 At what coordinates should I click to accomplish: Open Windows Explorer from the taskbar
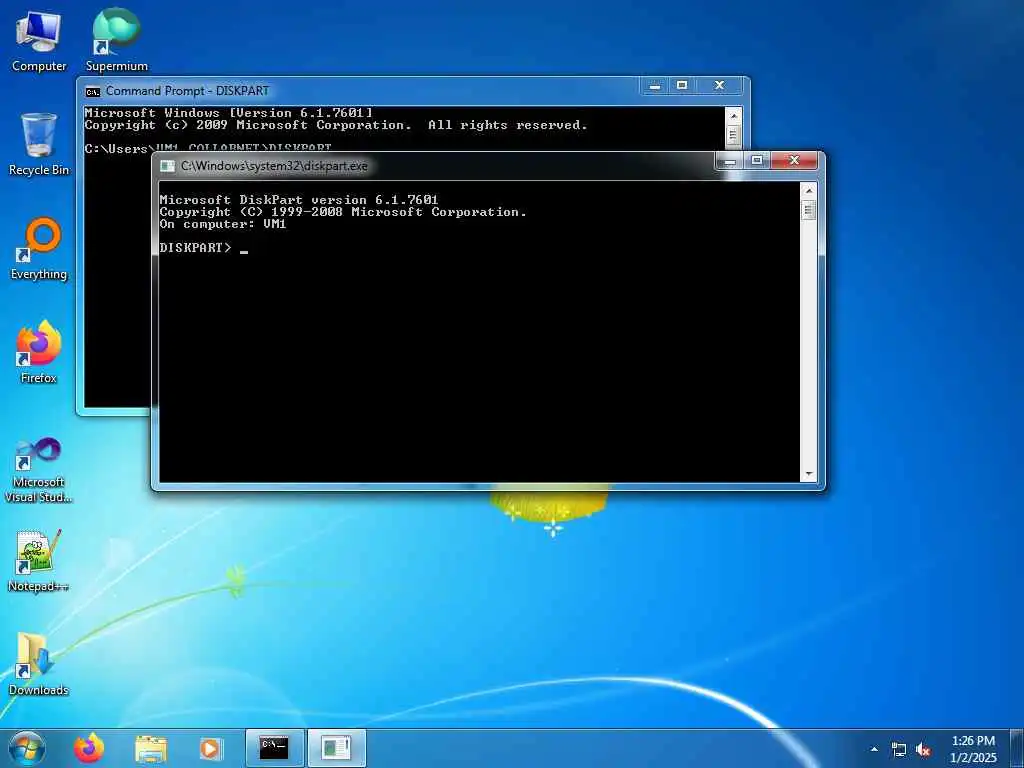151,748
